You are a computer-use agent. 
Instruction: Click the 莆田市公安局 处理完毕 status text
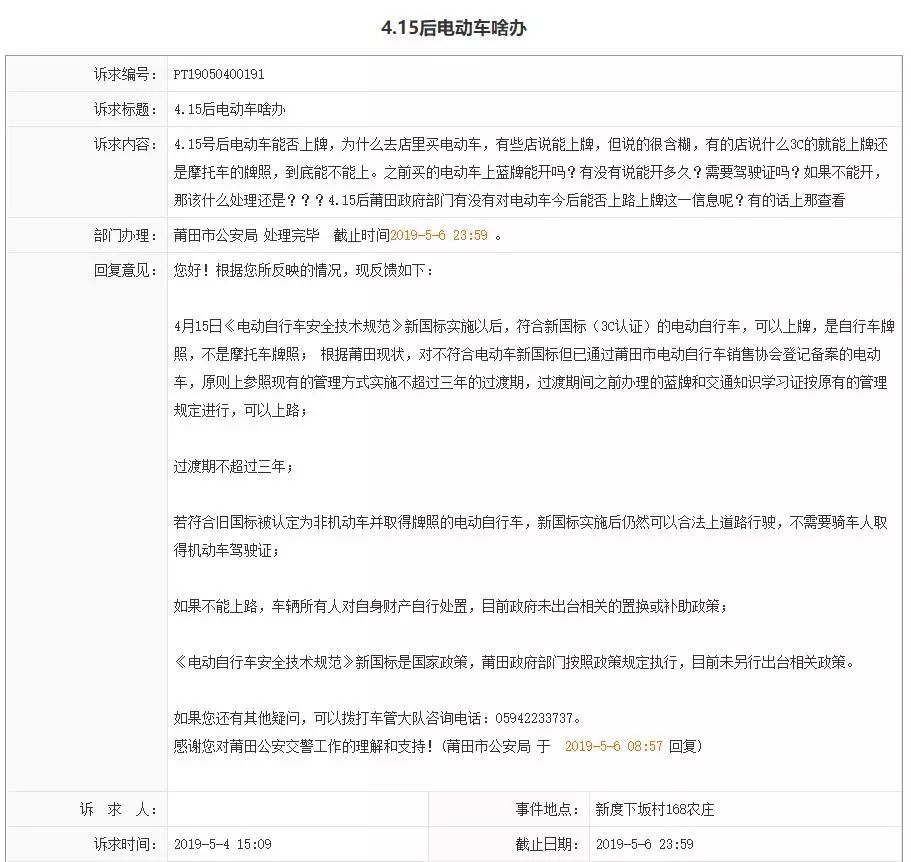coord(246,235)
